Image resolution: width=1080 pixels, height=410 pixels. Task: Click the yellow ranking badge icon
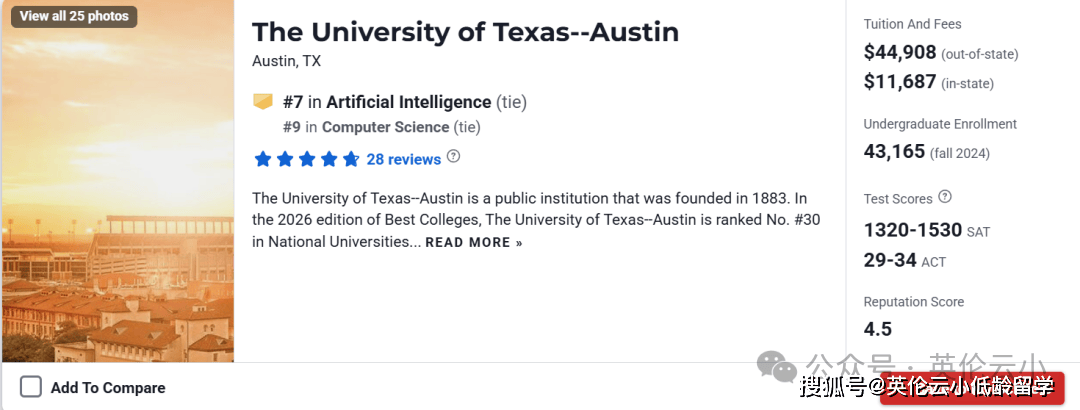point(263,101)
